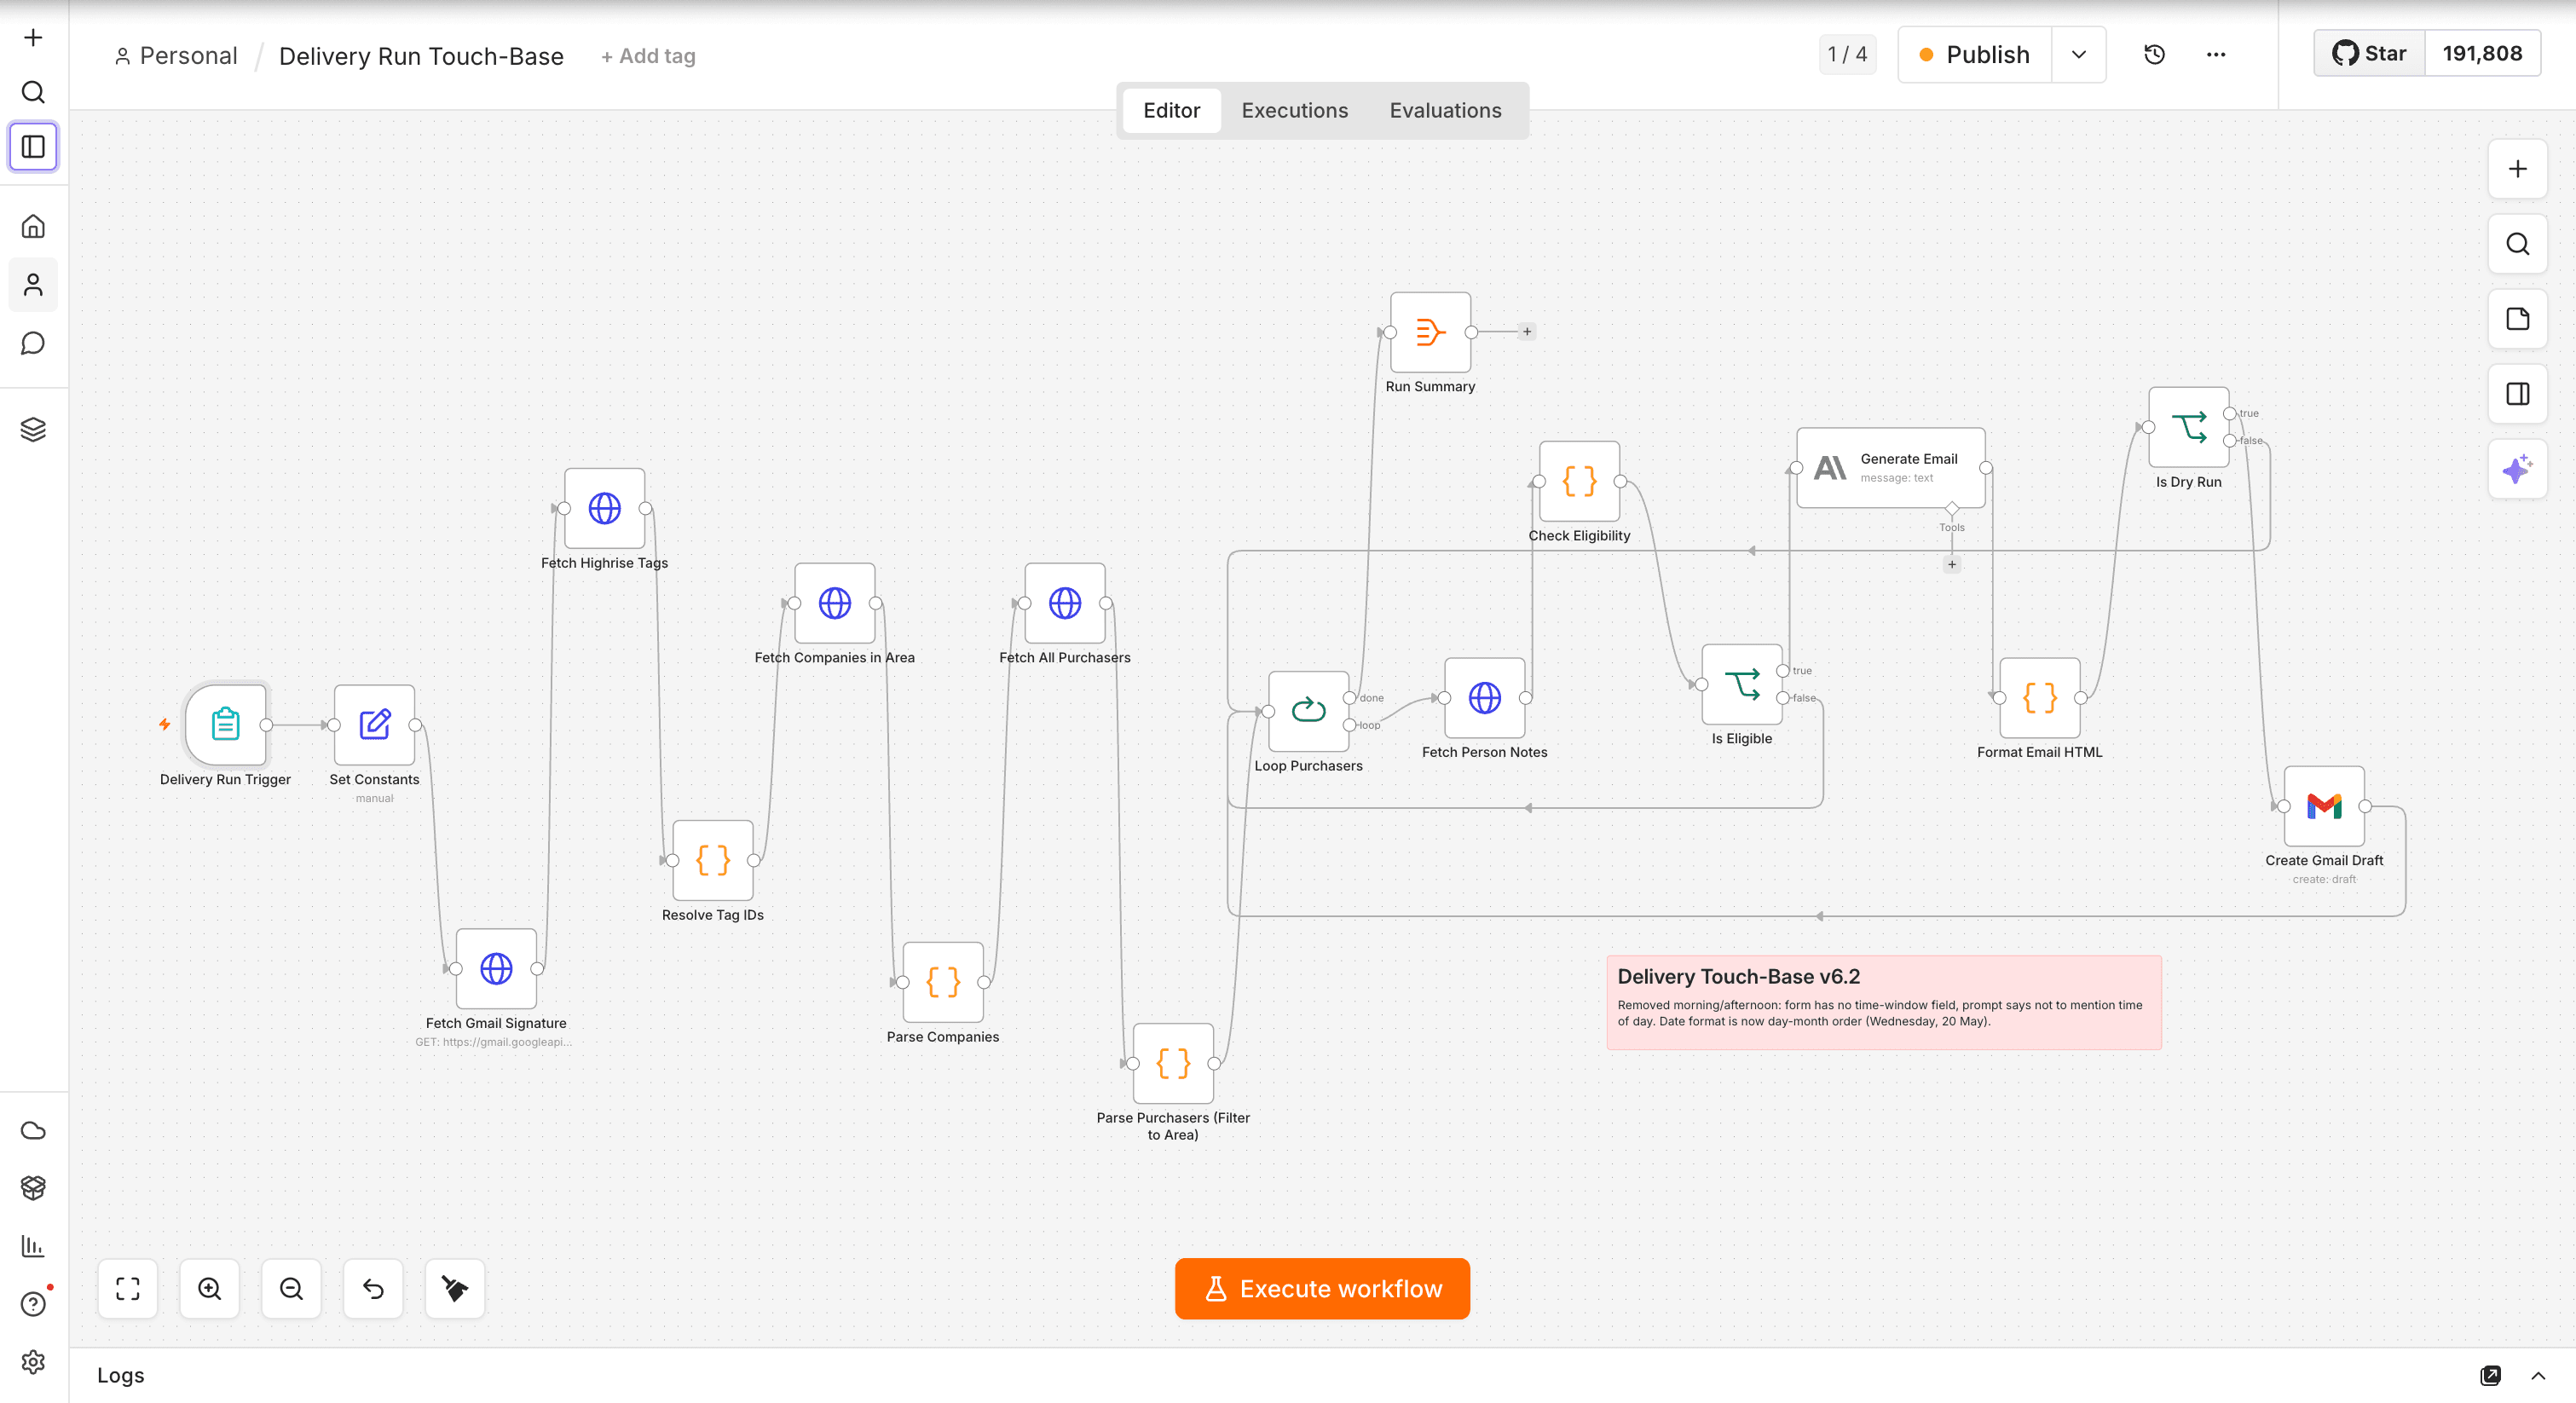Click Execute workflow
This screenshot has height=1403, width=2576.
pyautogui.click(x=1322, y=1288)
